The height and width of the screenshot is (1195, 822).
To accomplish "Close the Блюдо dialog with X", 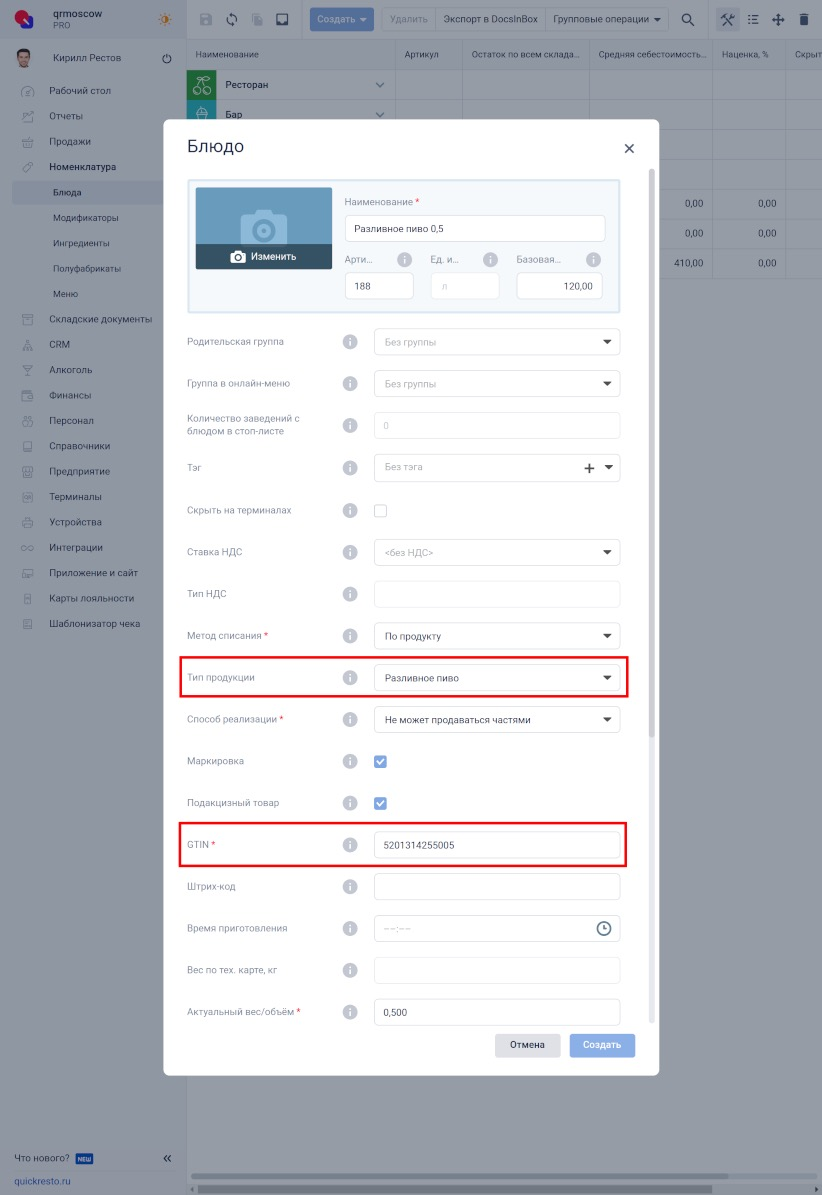I will pyautogui.click(x=629, y=149).
